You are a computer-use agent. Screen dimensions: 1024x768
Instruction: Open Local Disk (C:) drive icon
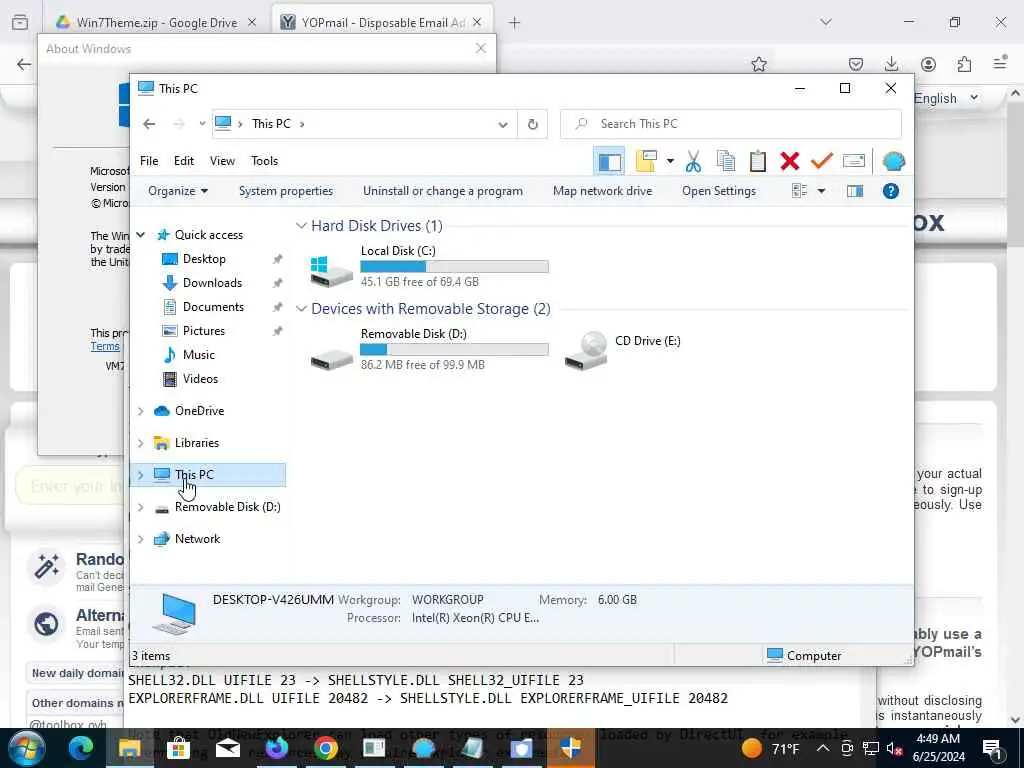(x=331, y=270)
